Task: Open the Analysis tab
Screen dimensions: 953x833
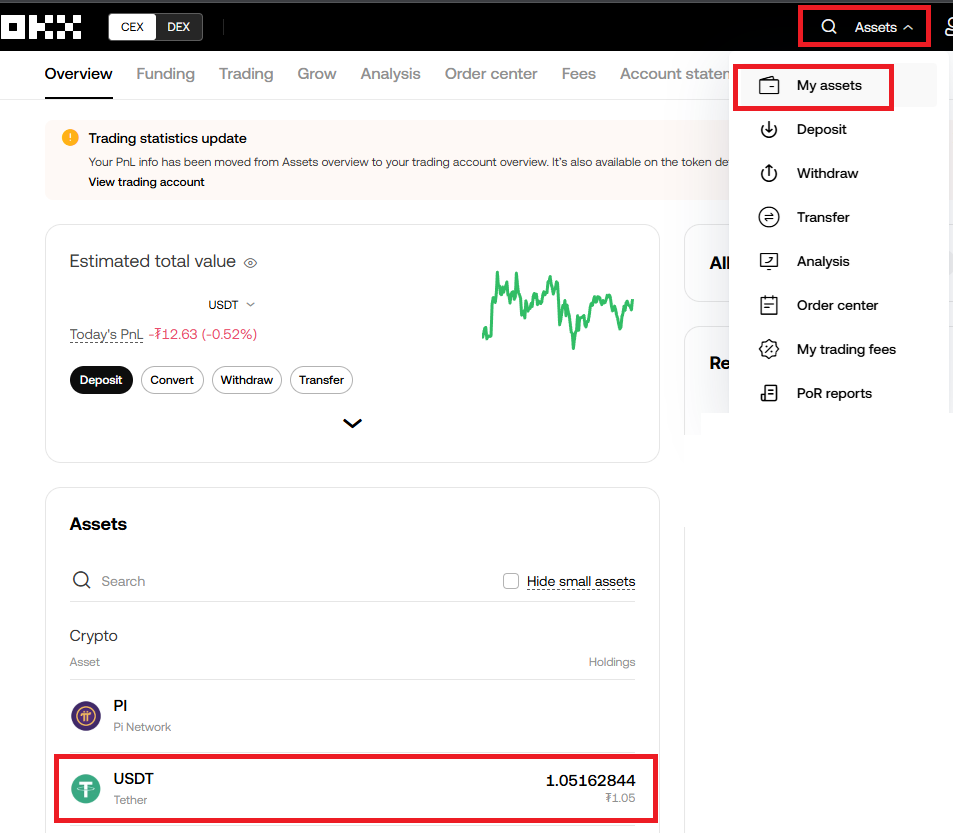Action: point(390,74)
